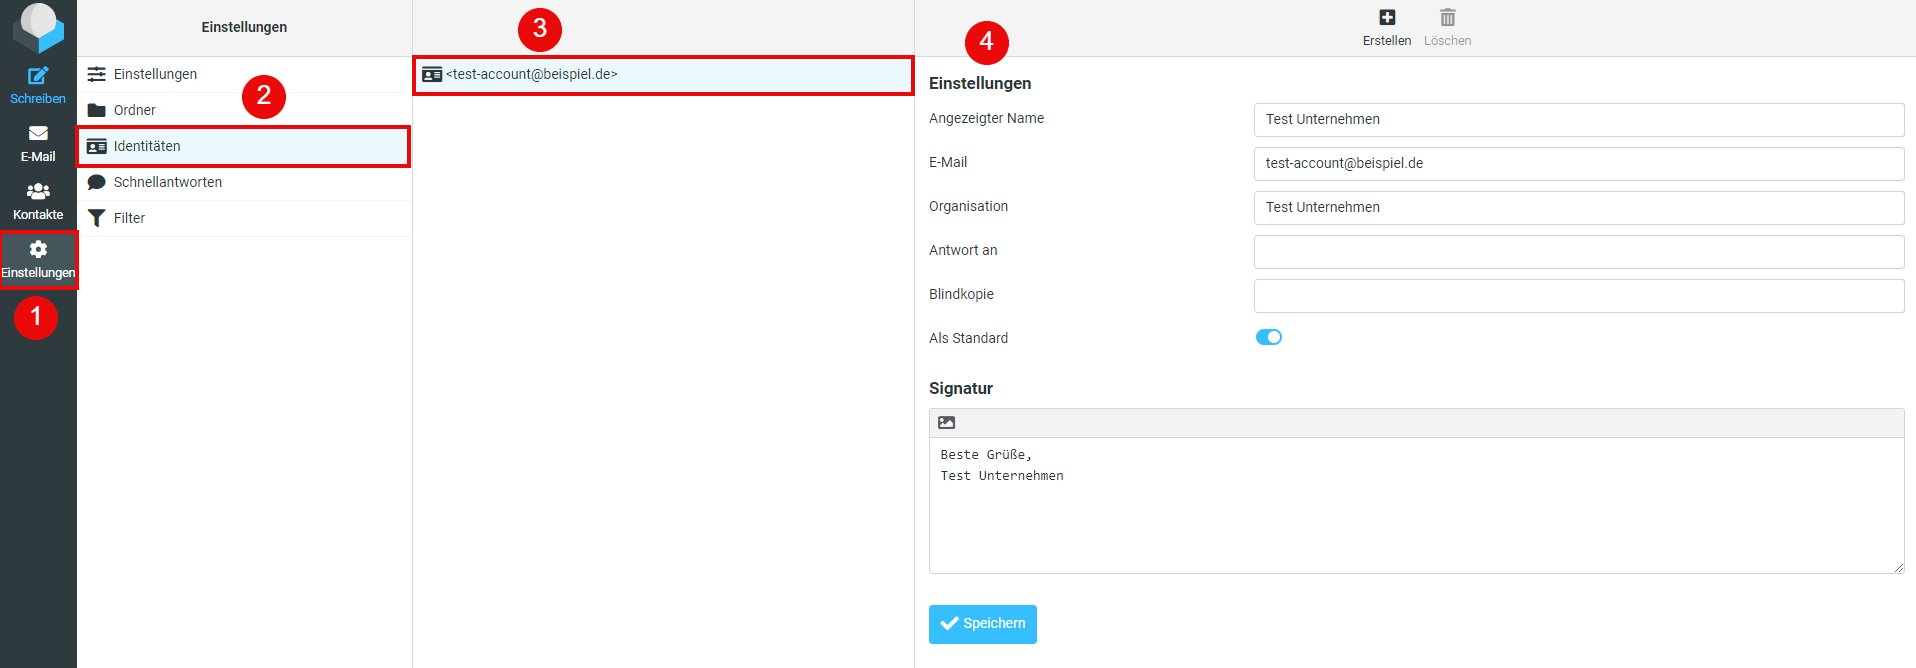Click the Antwort an input field
The width and height of the screenshot is (1916, 668).
coord(1578,252)
